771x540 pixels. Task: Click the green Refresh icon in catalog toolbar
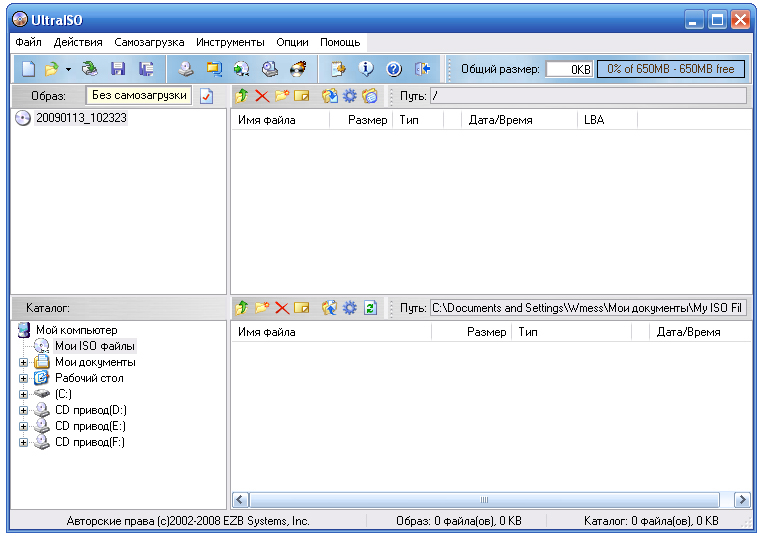click(x=370, y=308)
